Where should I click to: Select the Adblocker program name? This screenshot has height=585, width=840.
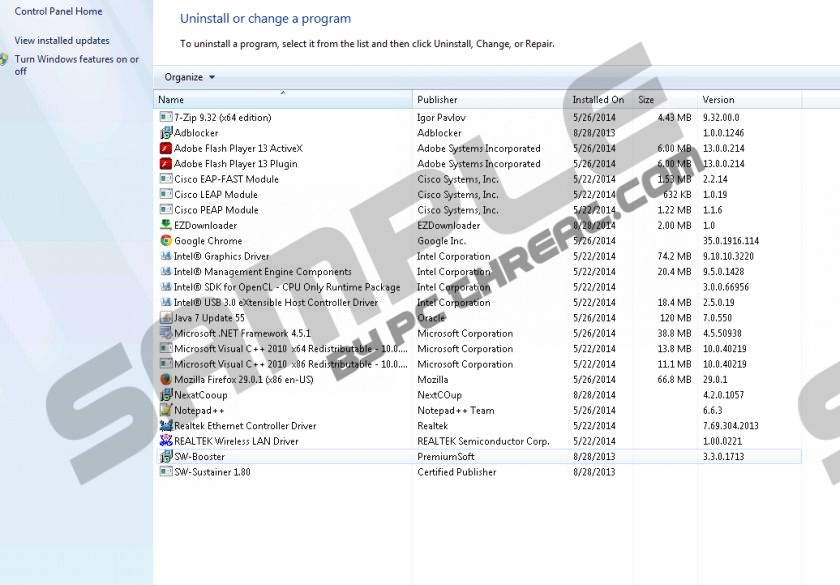coord(196,133)
